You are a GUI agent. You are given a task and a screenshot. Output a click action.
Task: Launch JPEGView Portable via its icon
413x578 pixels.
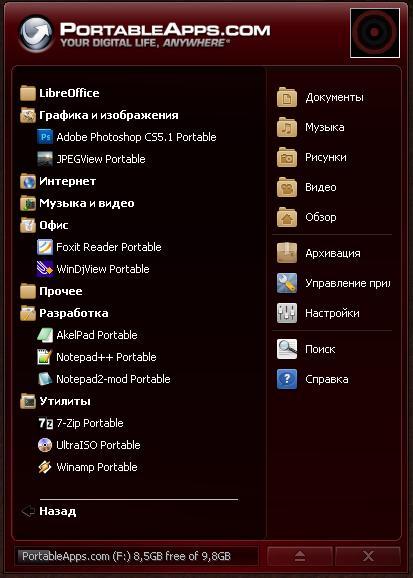pos(45,159)
